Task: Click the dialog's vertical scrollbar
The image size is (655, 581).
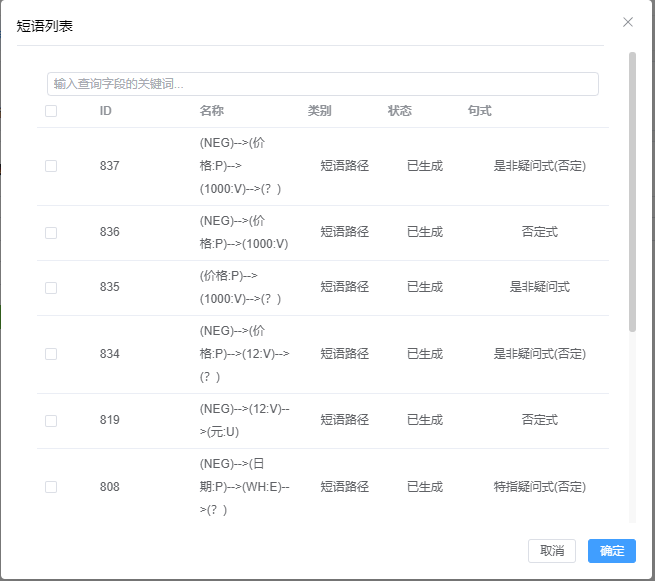Action: point(632,192)
